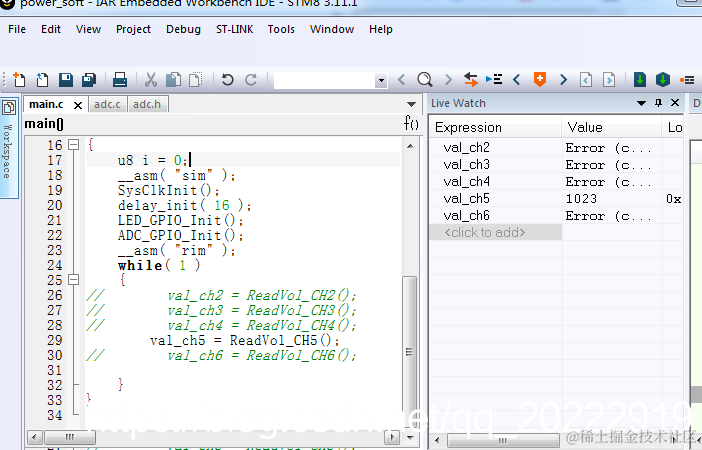The height and width of the screenshot is (450, 702).
Task: Click the Replace toolbar icon
Action: (x=471, y=80)
